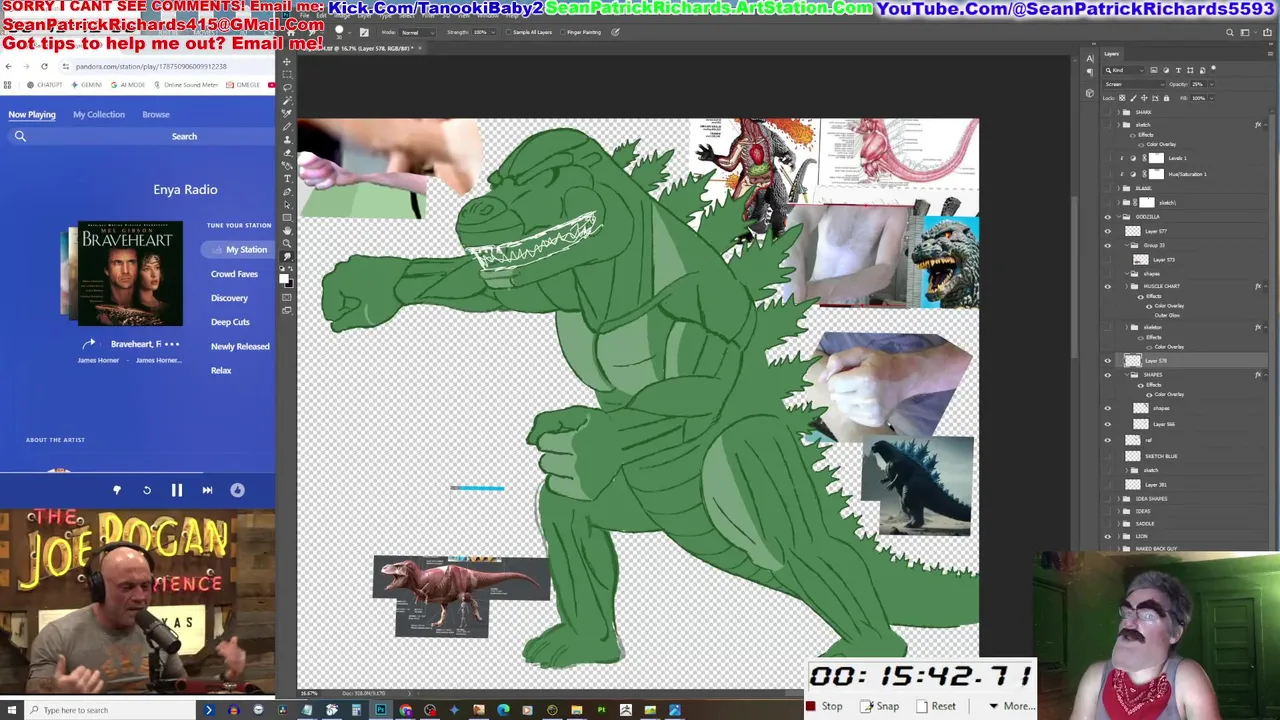Screen dimensions: 1280x720
Task: Switch to Pandora My Collection tab
Action: pyautogui.click(x=99, y=114)
